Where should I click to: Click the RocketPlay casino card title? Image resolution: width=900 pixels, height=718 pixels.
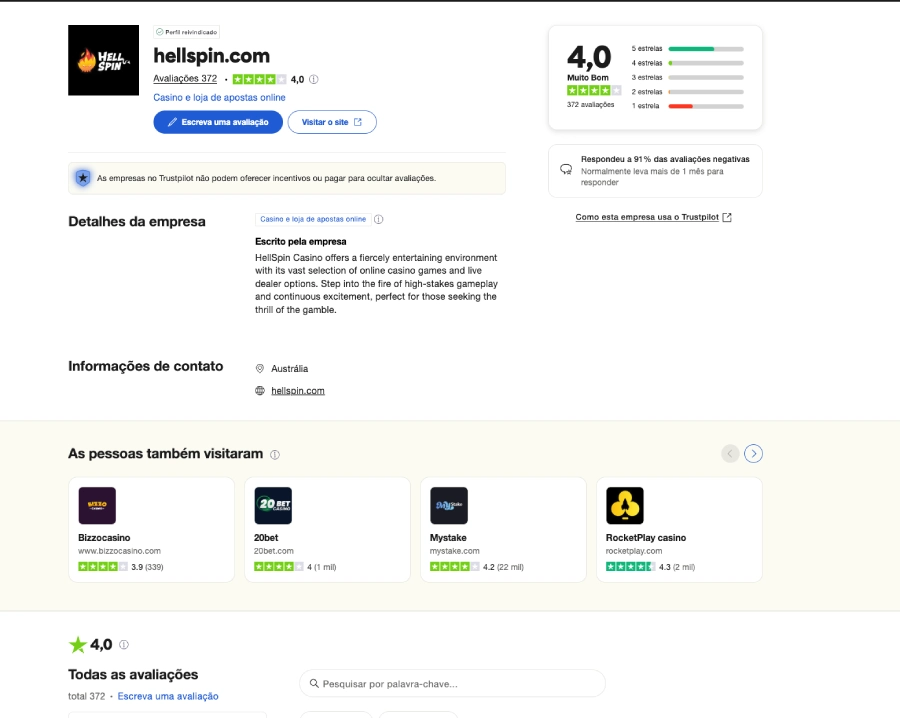pos(646,538)
